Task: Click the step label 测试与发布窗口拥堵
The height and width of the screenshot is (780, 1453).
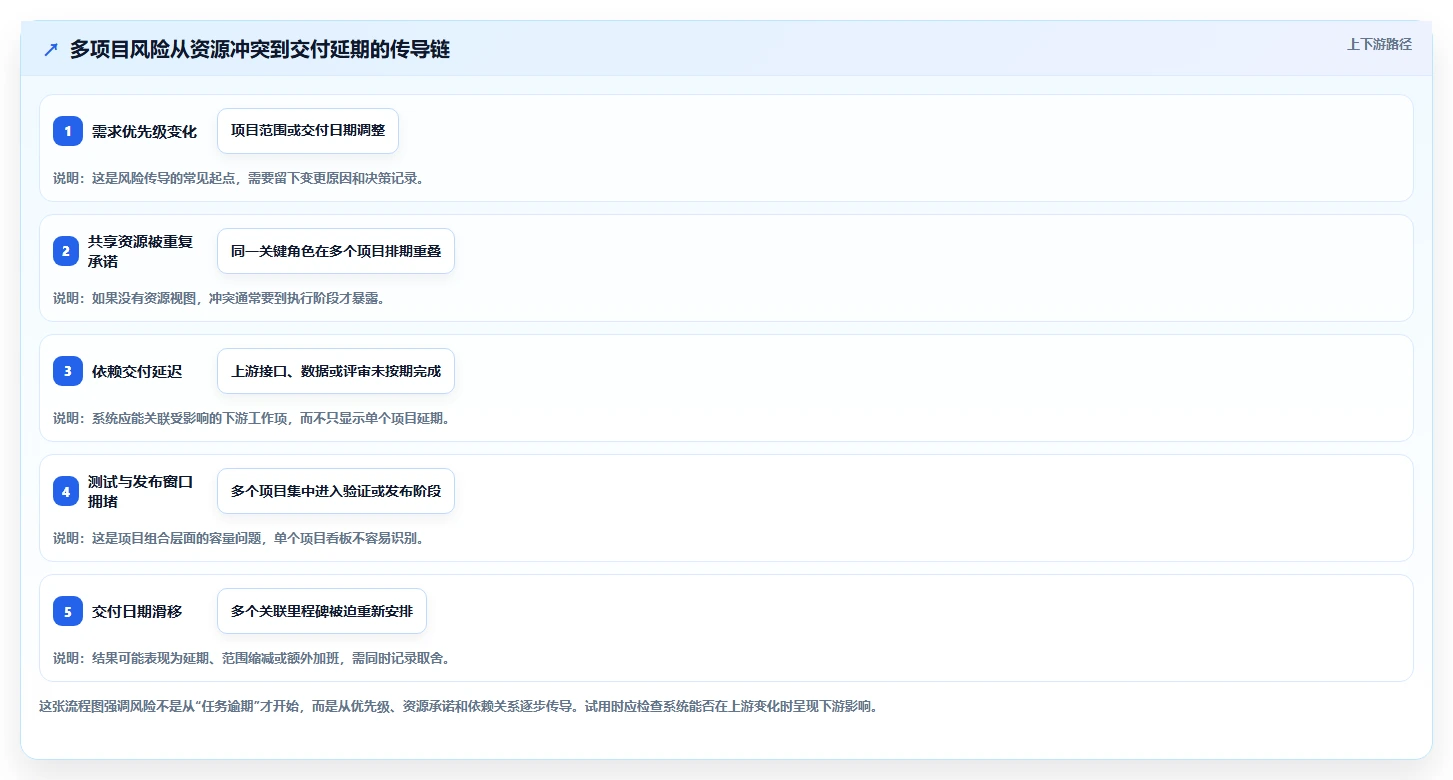Action: (140, 491)
